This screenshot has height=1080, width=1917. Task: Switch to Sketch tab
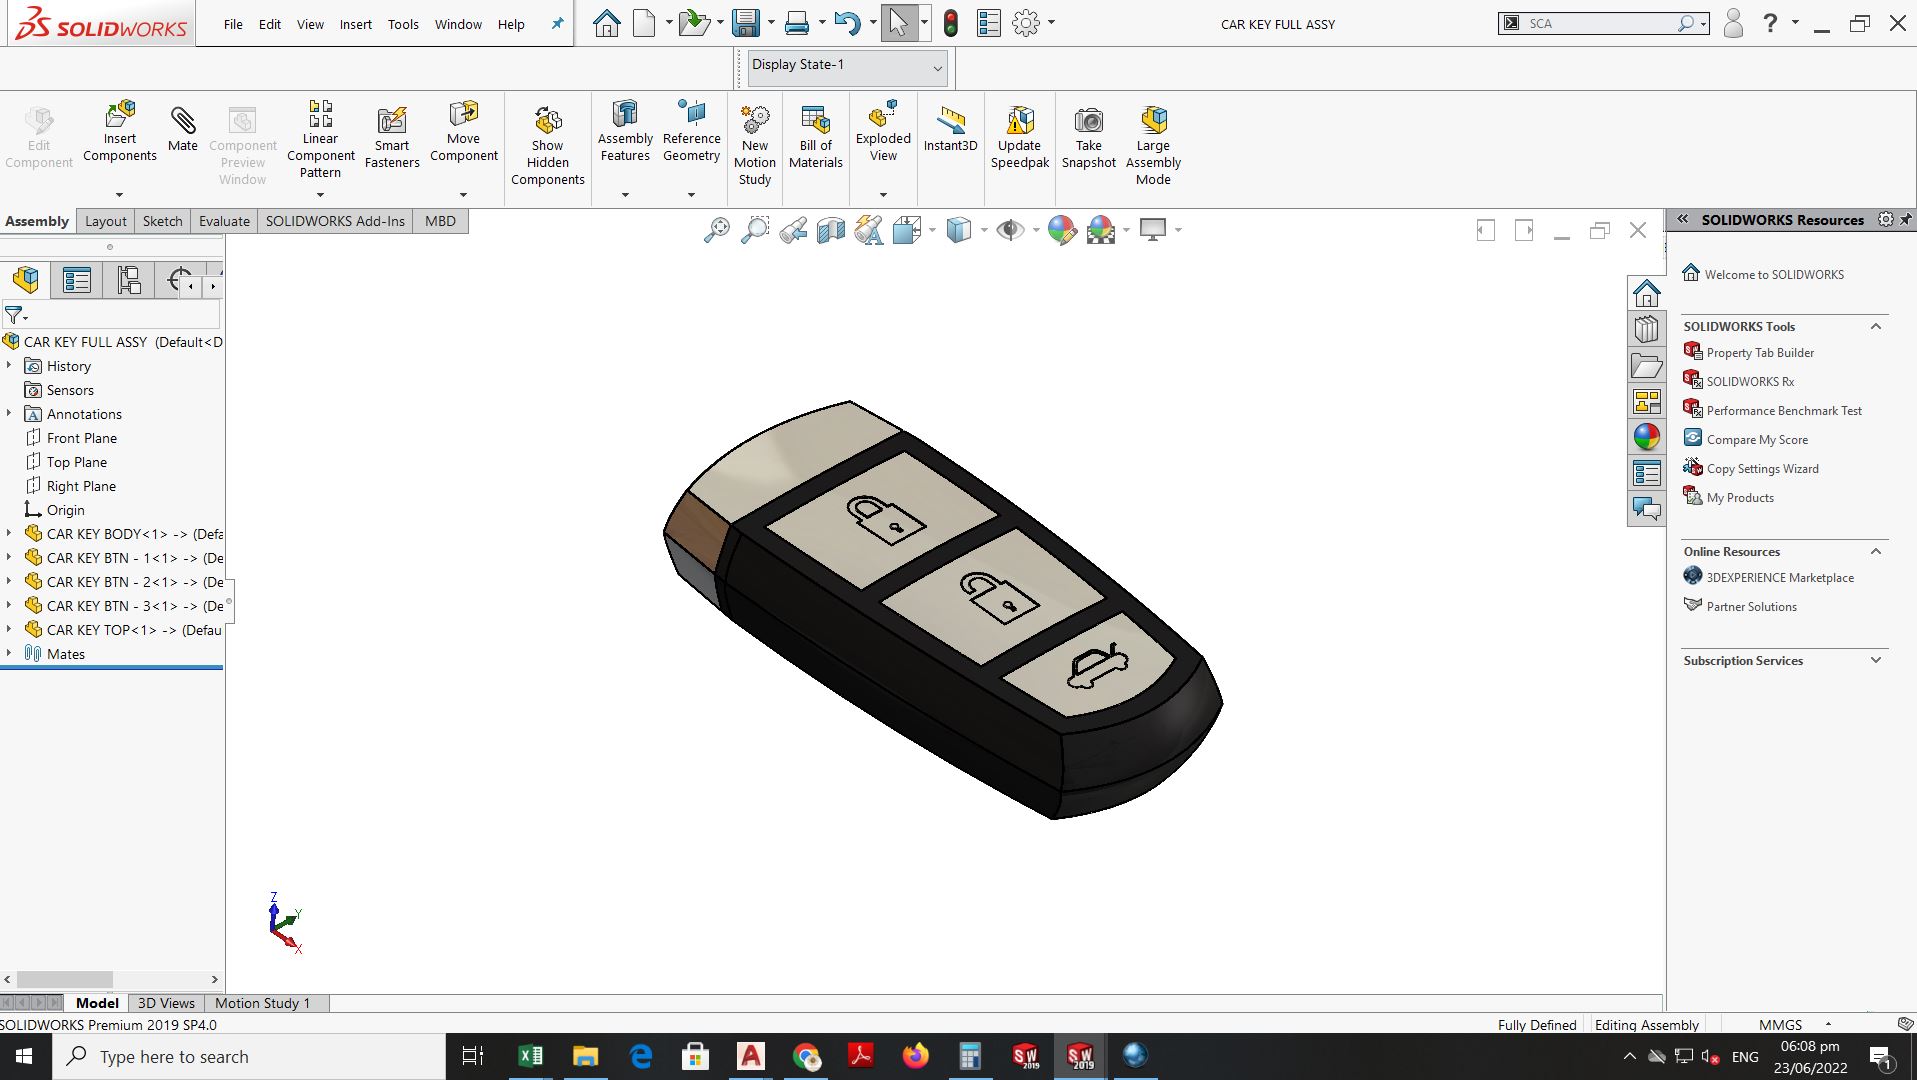point(162,221)
